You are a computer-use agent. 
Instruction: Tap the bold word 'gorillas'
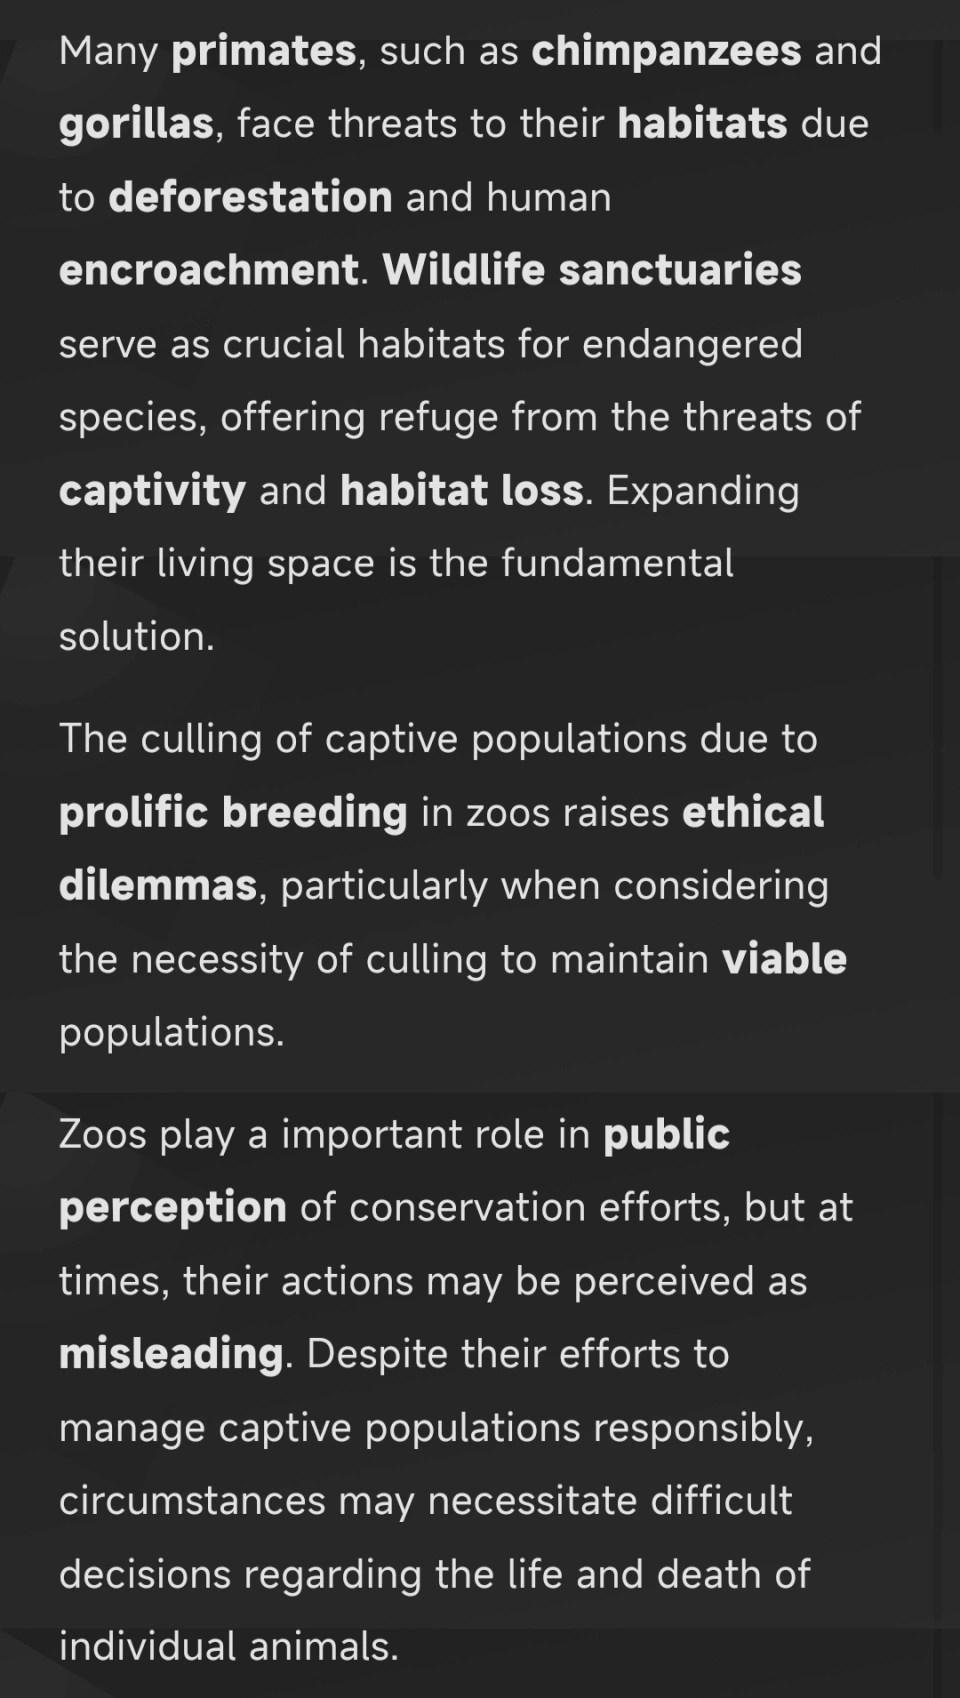tap(136, 125)
